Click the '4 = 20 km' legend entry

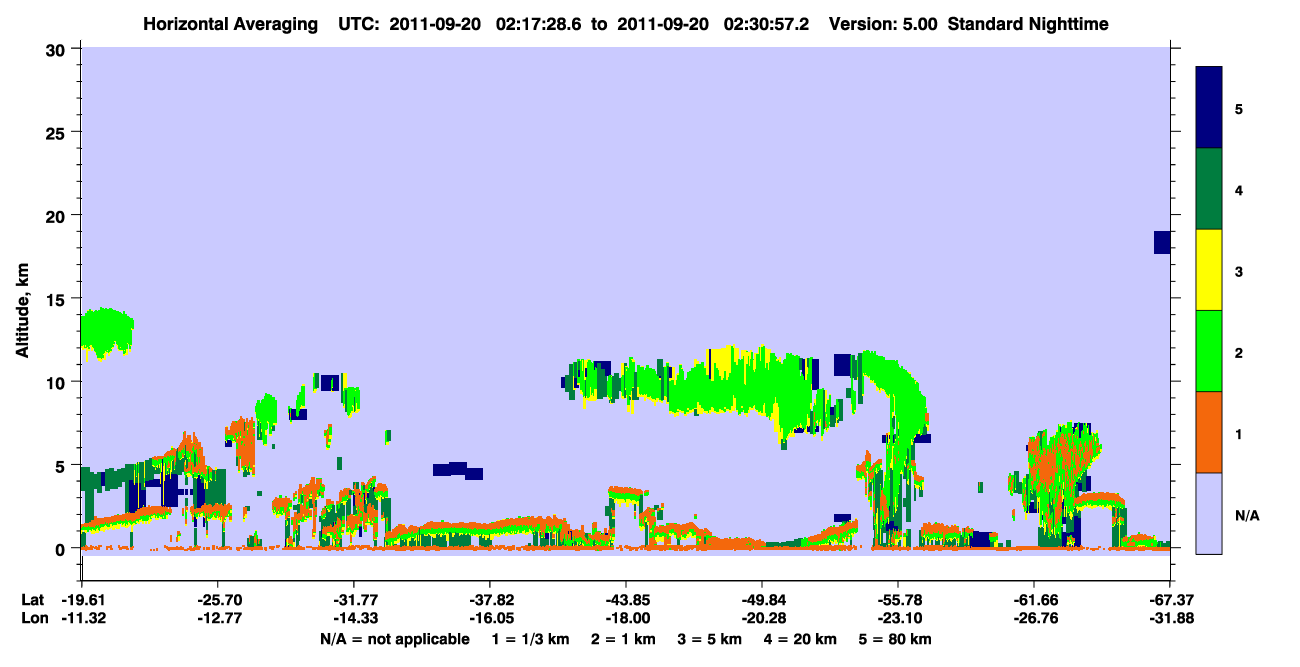(801, 639)
